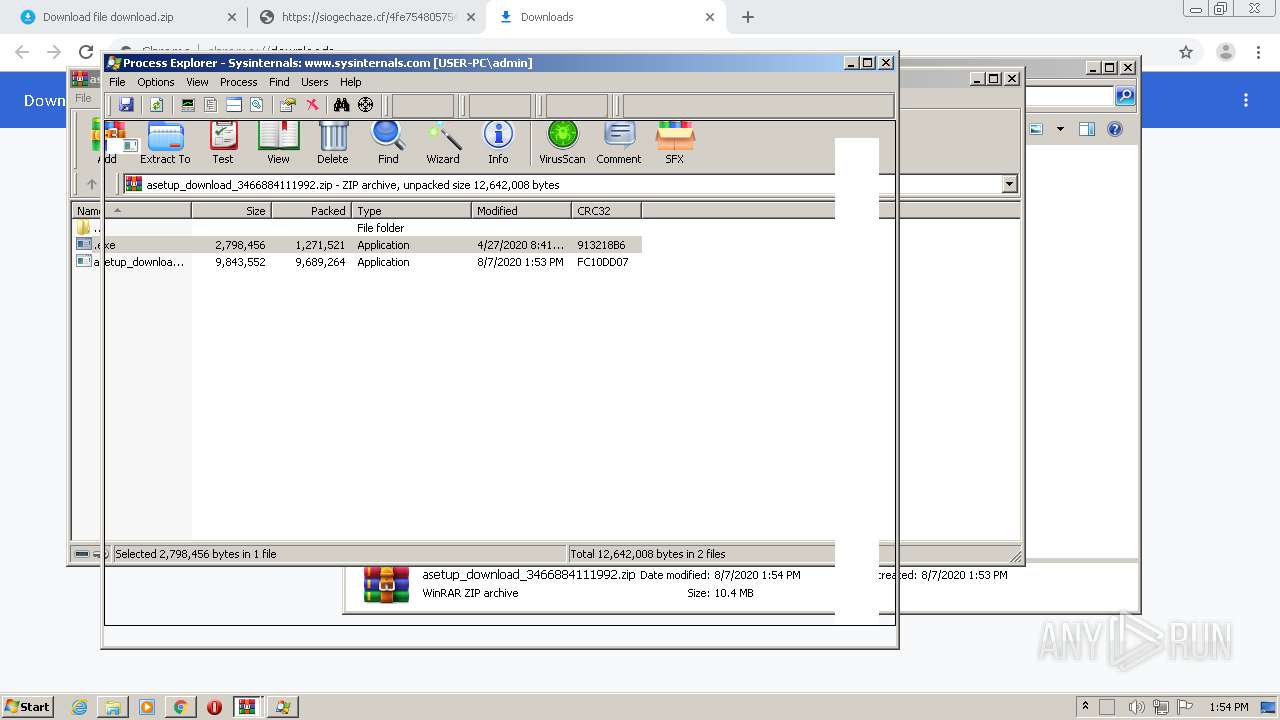Reload the page in Chrome
1280x720 pixels.
[86, 52]
